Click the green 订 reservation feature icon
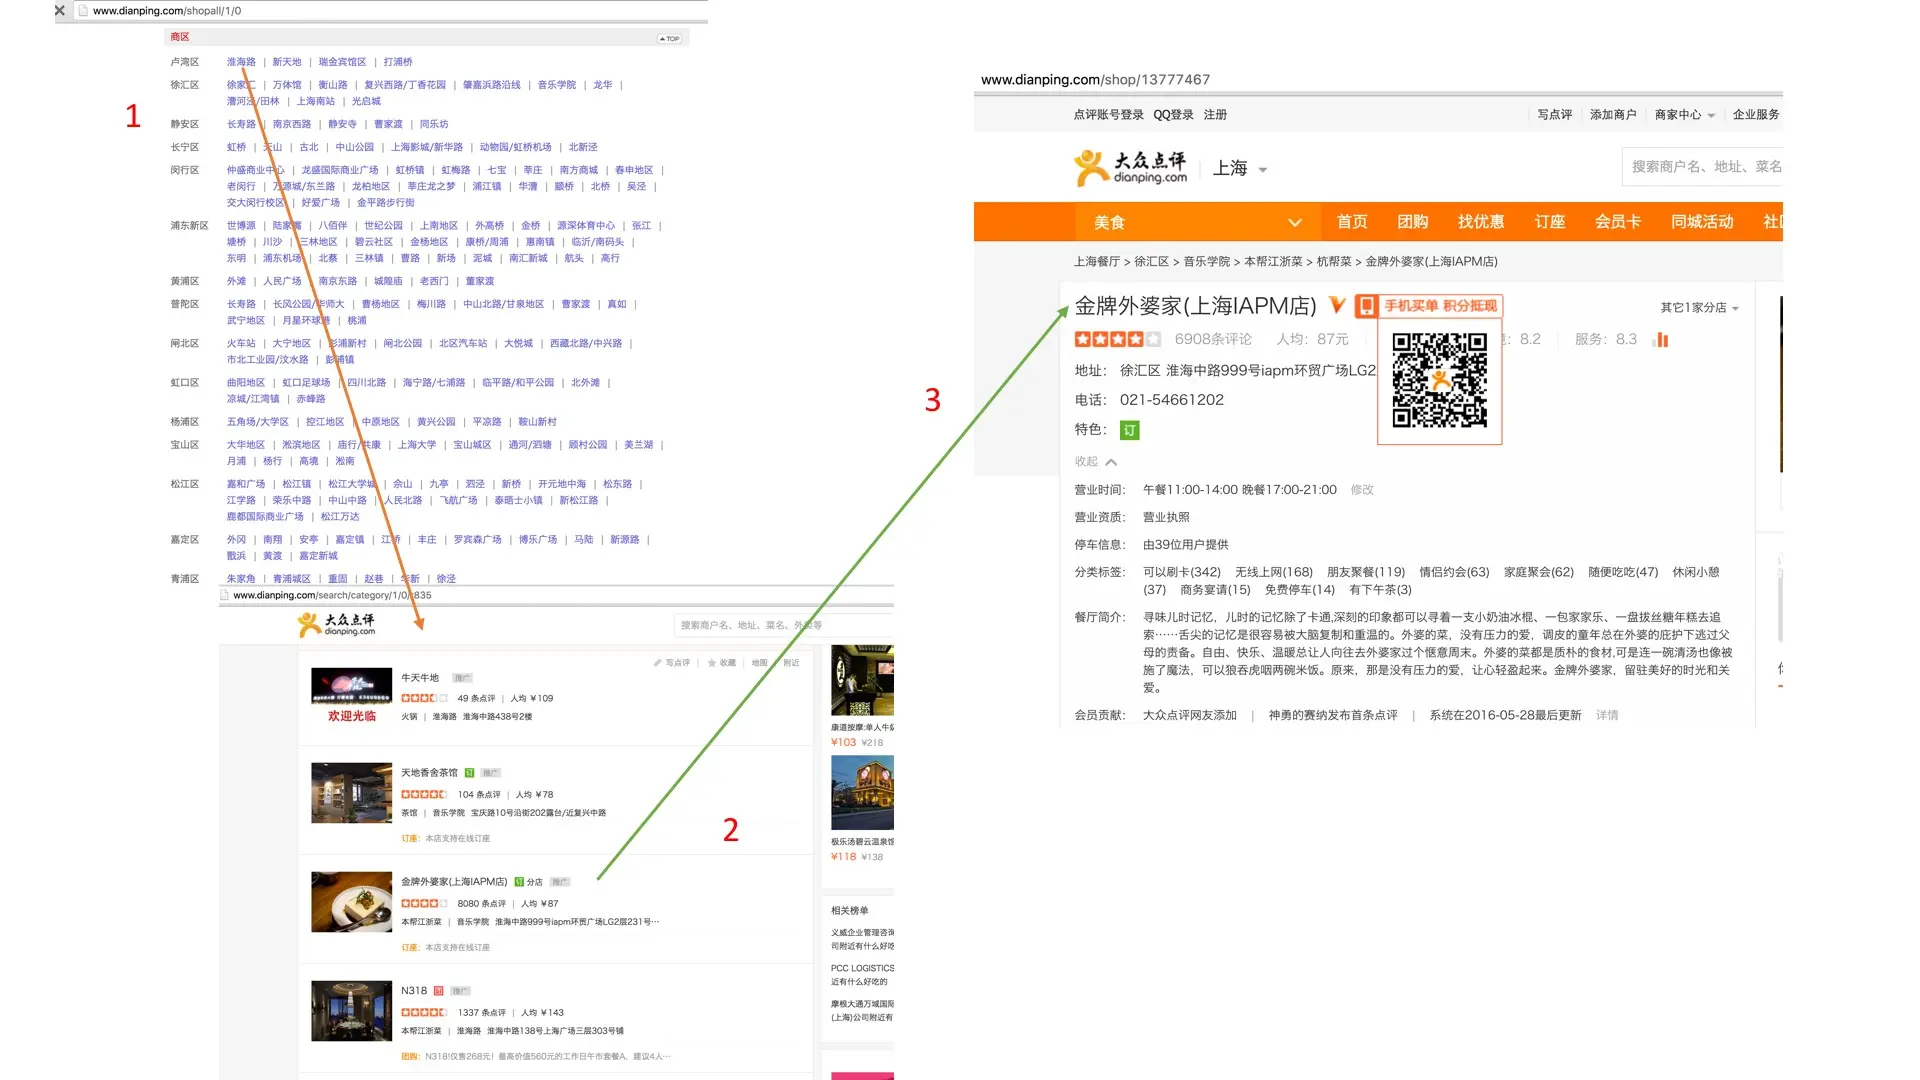1920x1080 pixels. tap(1130, 430)
